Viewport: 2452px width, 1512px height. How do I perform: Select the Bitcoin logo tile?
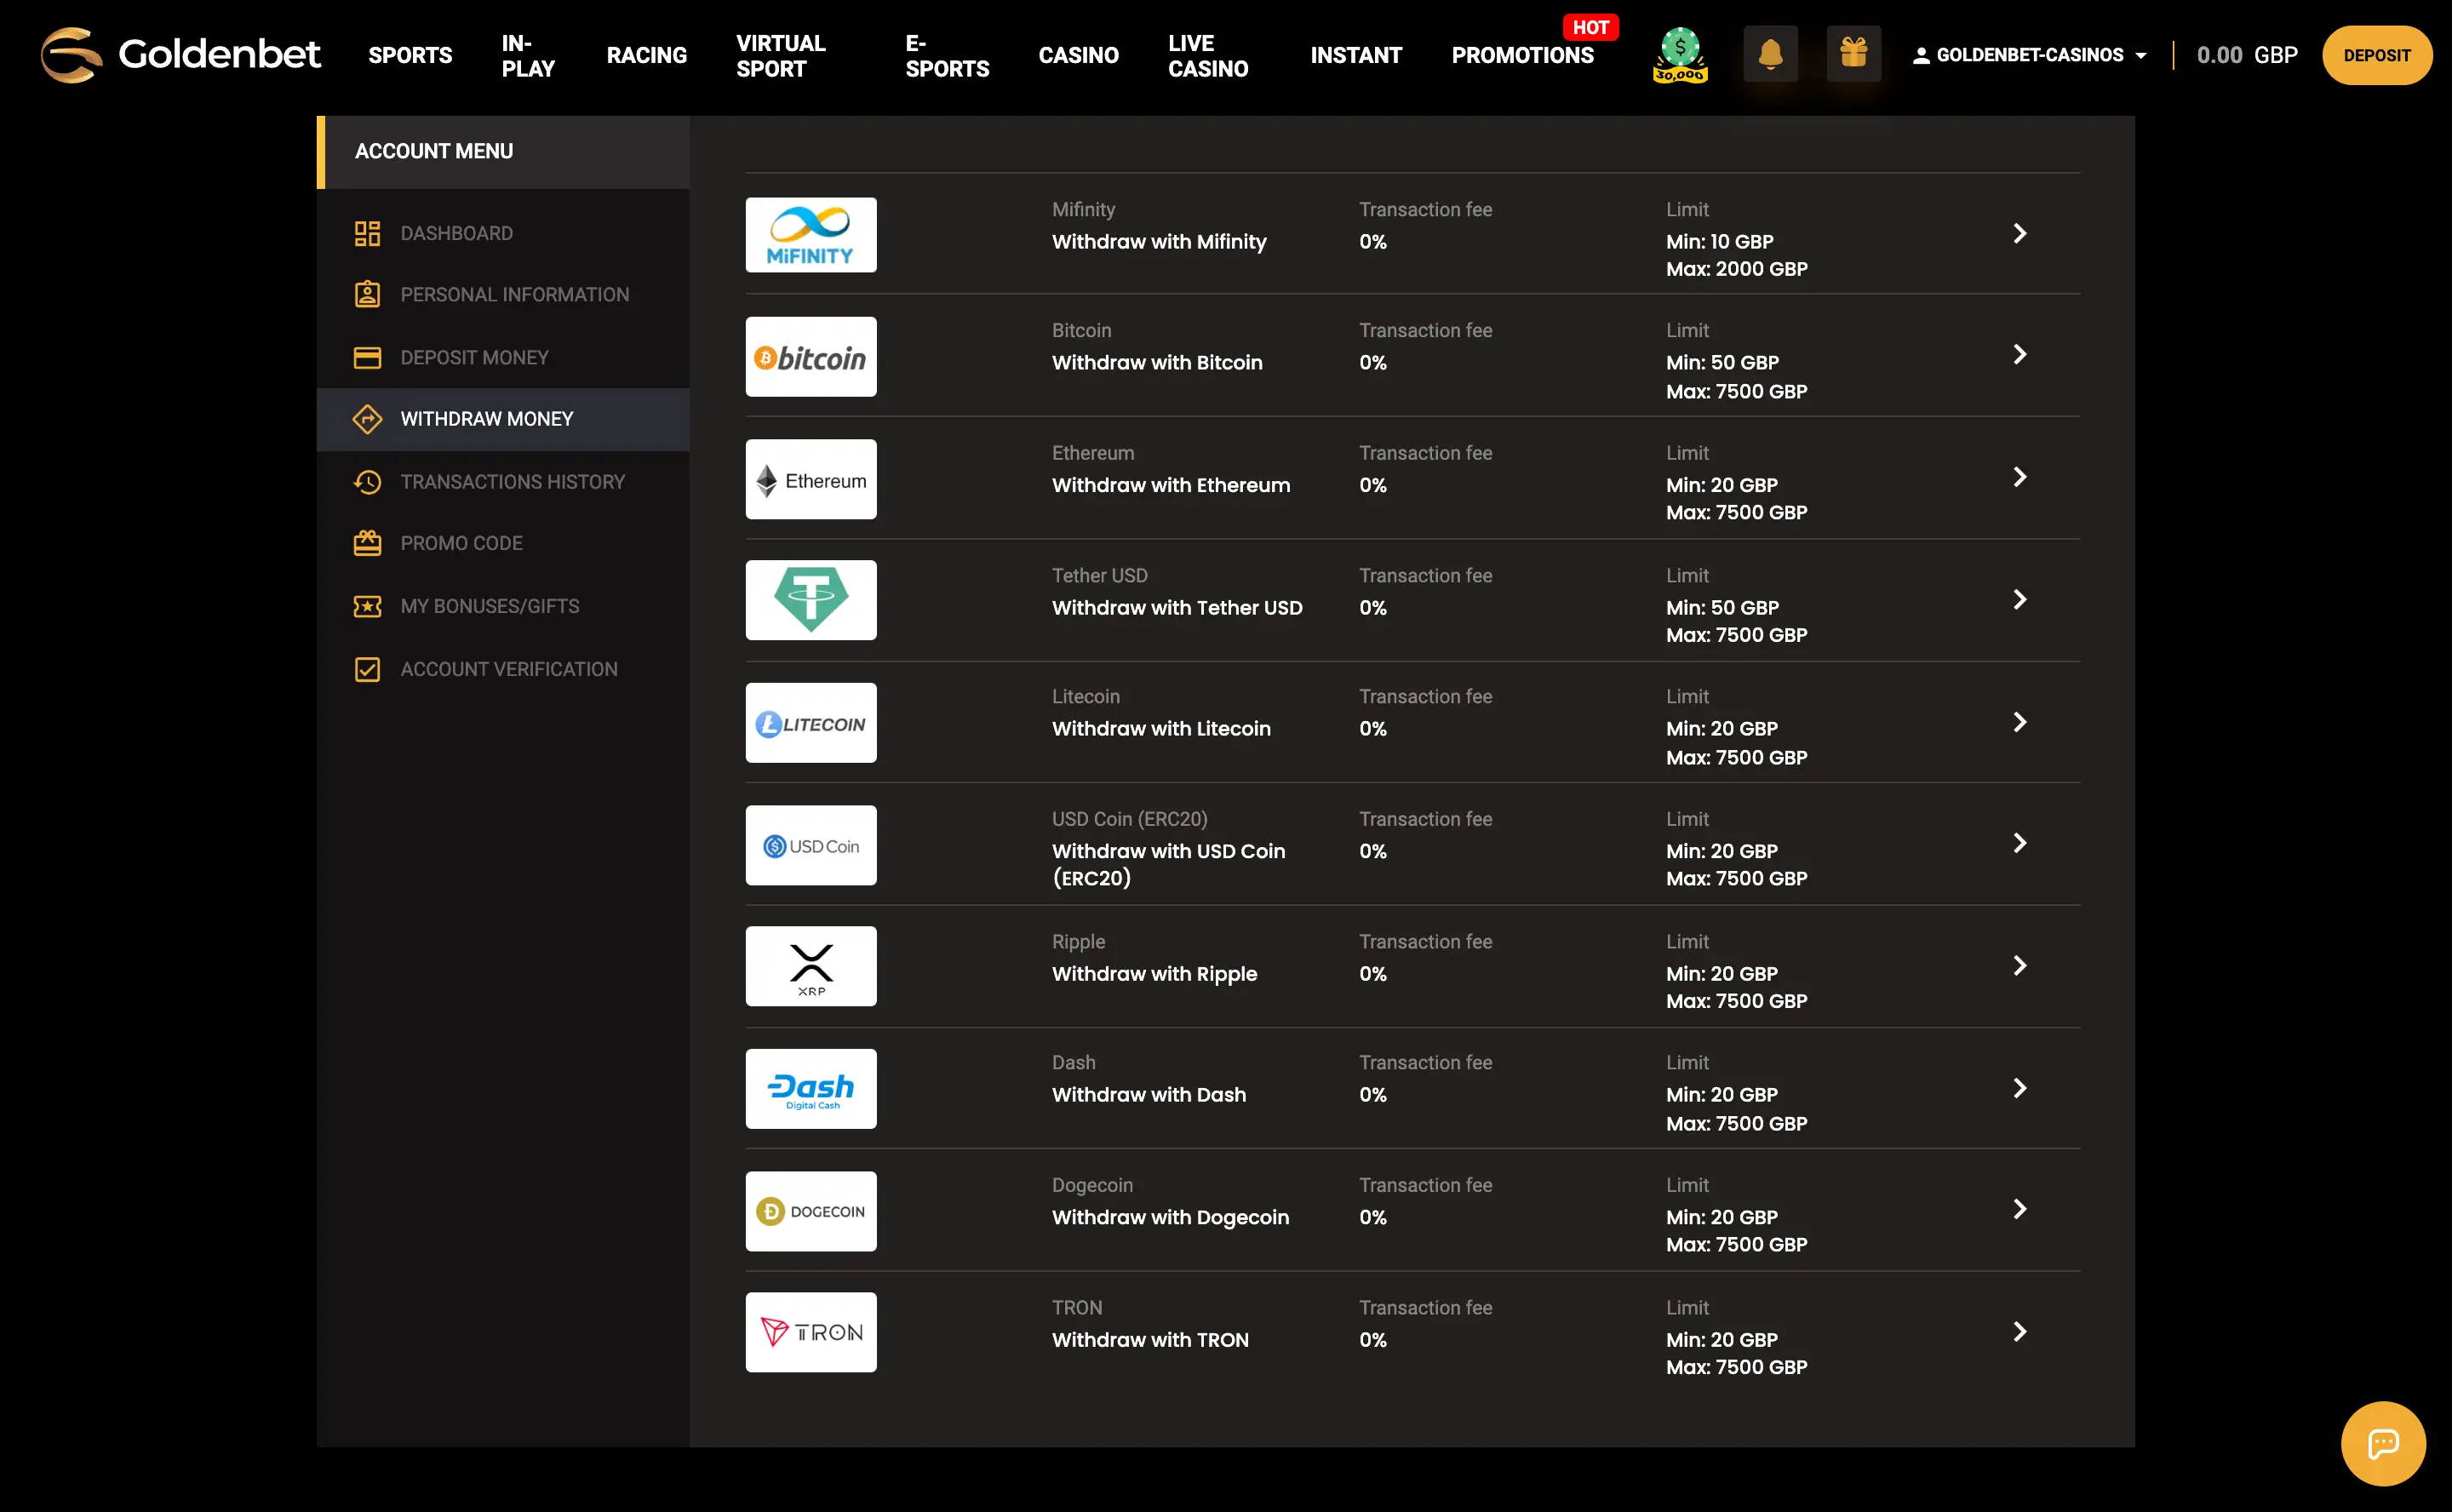[811, 357]
